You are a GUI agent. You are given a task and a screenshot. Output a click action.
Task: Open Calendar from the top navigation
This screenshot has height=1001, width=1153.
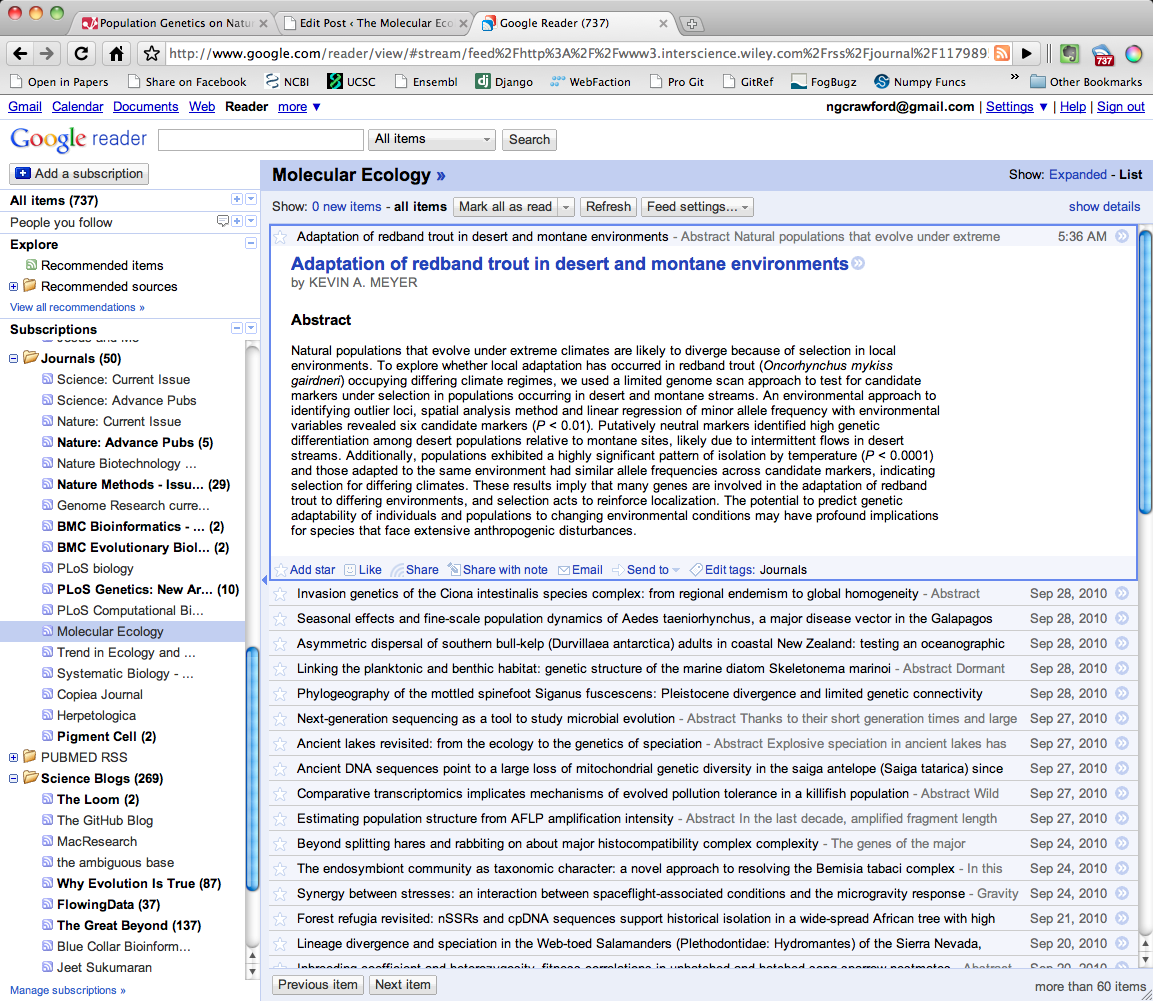click(x=78, y=107)
